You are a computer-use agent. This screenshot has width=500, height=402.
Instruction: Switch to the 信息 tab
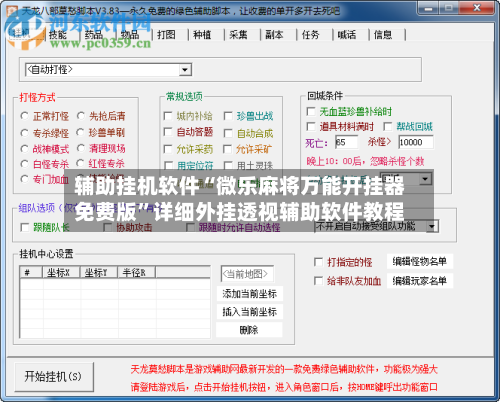pos(383,35)
